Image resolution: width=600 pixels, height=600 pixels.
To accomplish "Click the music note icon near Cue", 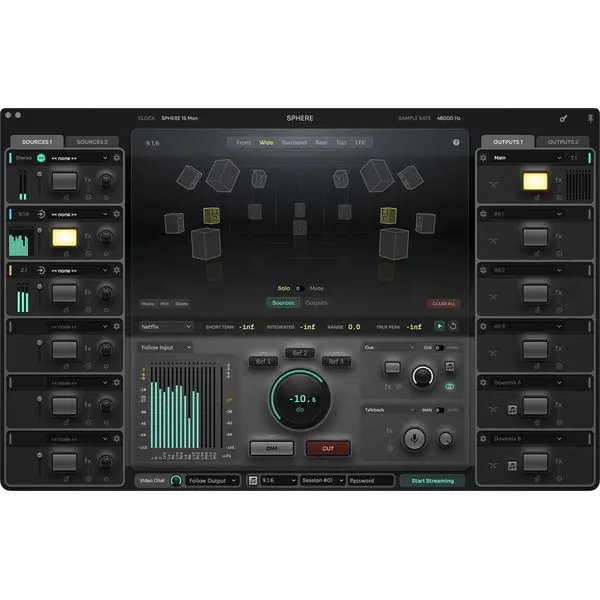I will tap(450, 367).
